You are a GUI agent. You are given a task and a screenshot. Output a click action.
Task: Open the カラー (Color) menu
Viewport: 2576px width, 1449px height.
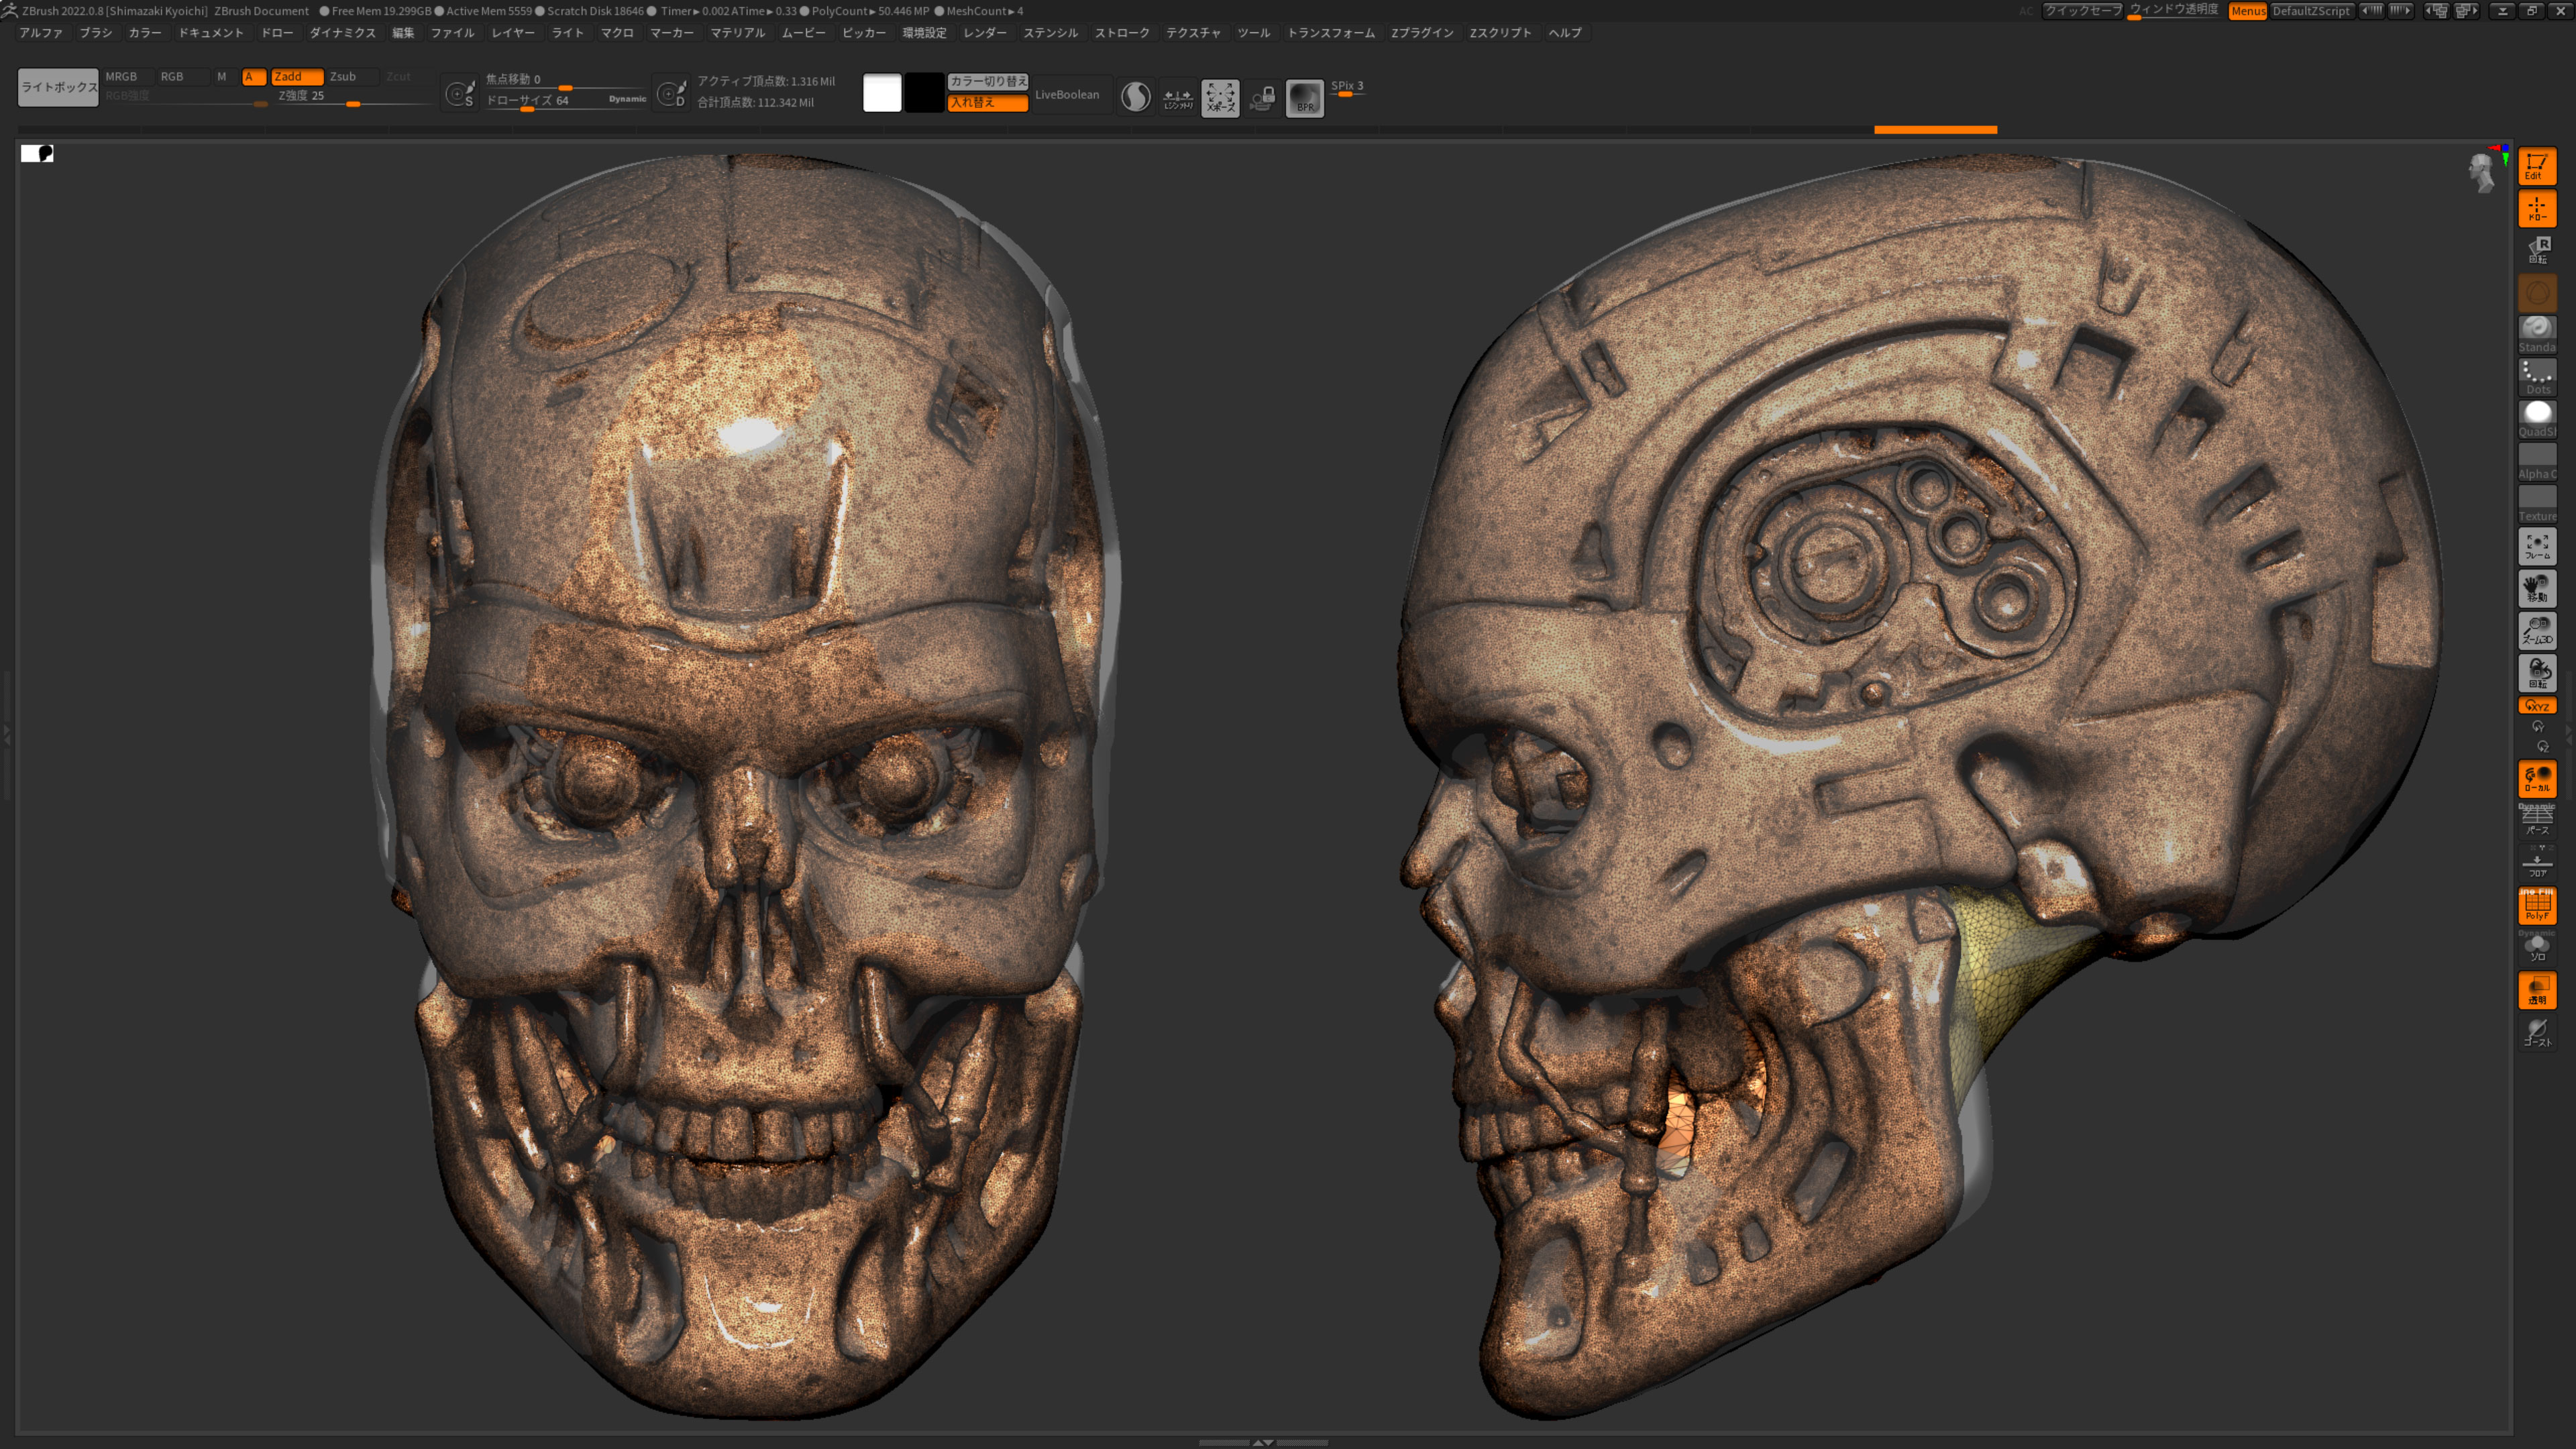(145, 33)
